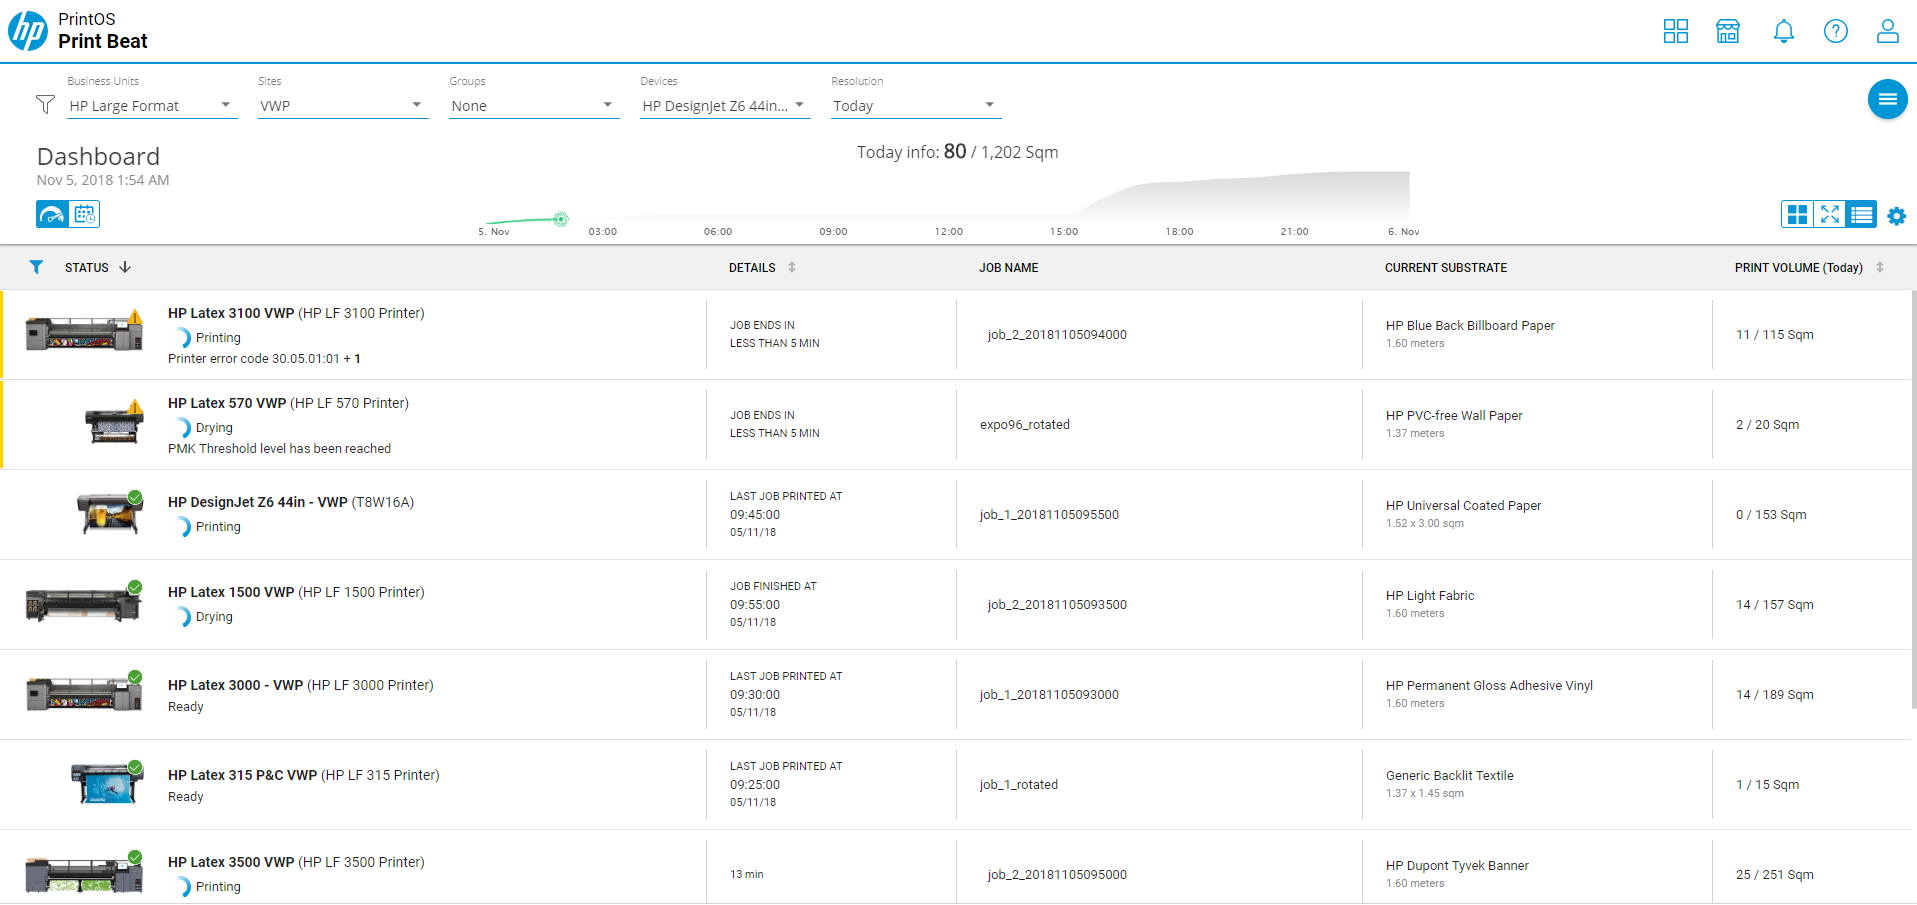Select the list view layout

pyautogui.click(x=1862, y=214)
